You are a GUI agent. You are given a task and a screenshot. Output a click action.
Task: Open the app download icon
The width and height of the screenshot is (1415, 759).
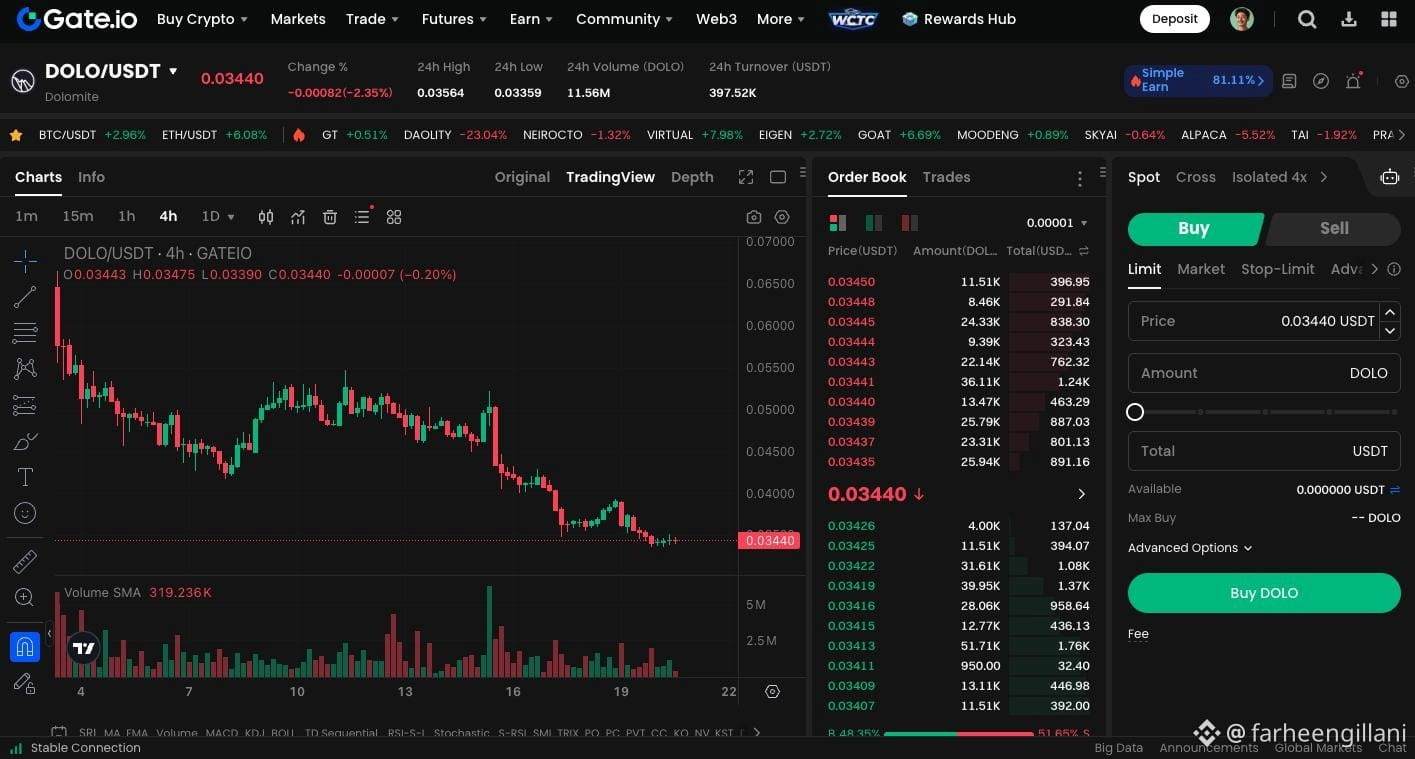(x=1348, y=19)
